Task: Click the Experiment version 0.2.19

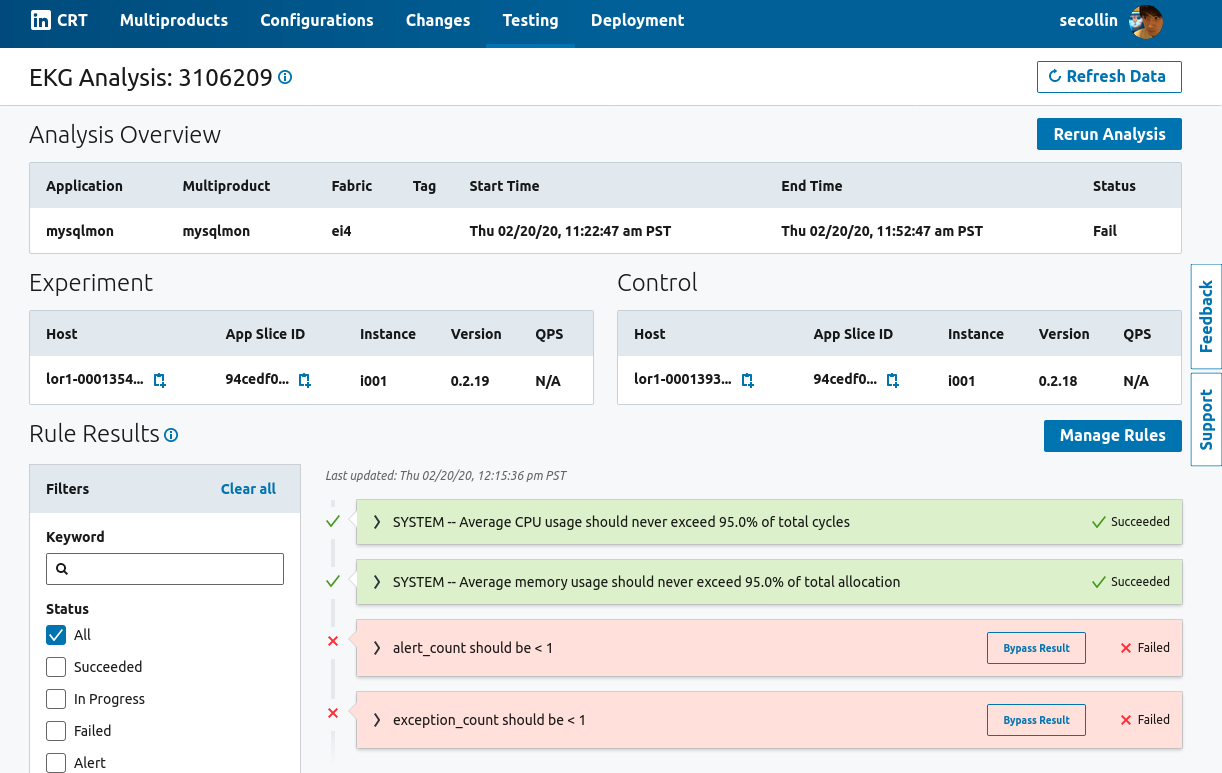Action: pyautogui.click(x=470, y=381)
